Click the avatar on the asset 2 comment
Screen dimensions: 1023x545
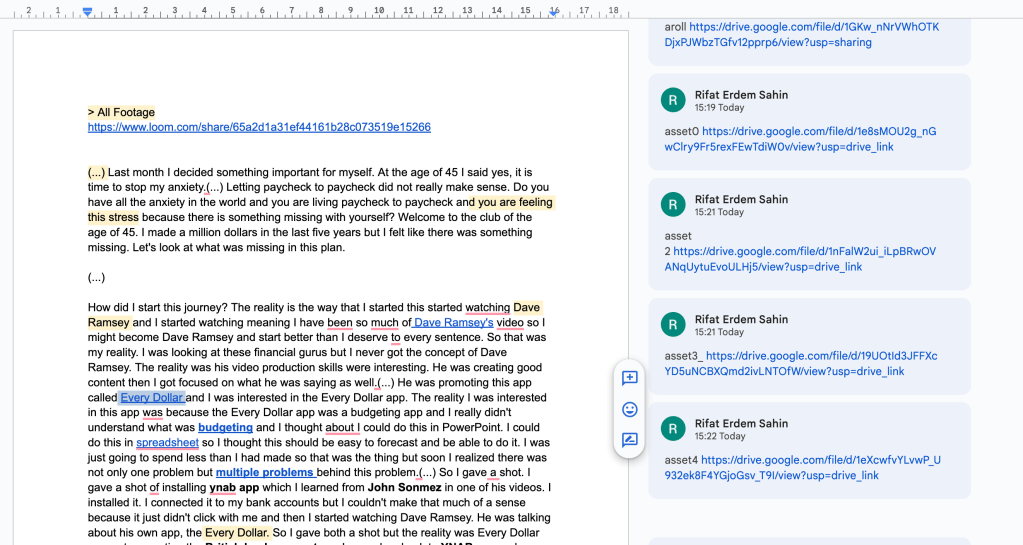673,205
